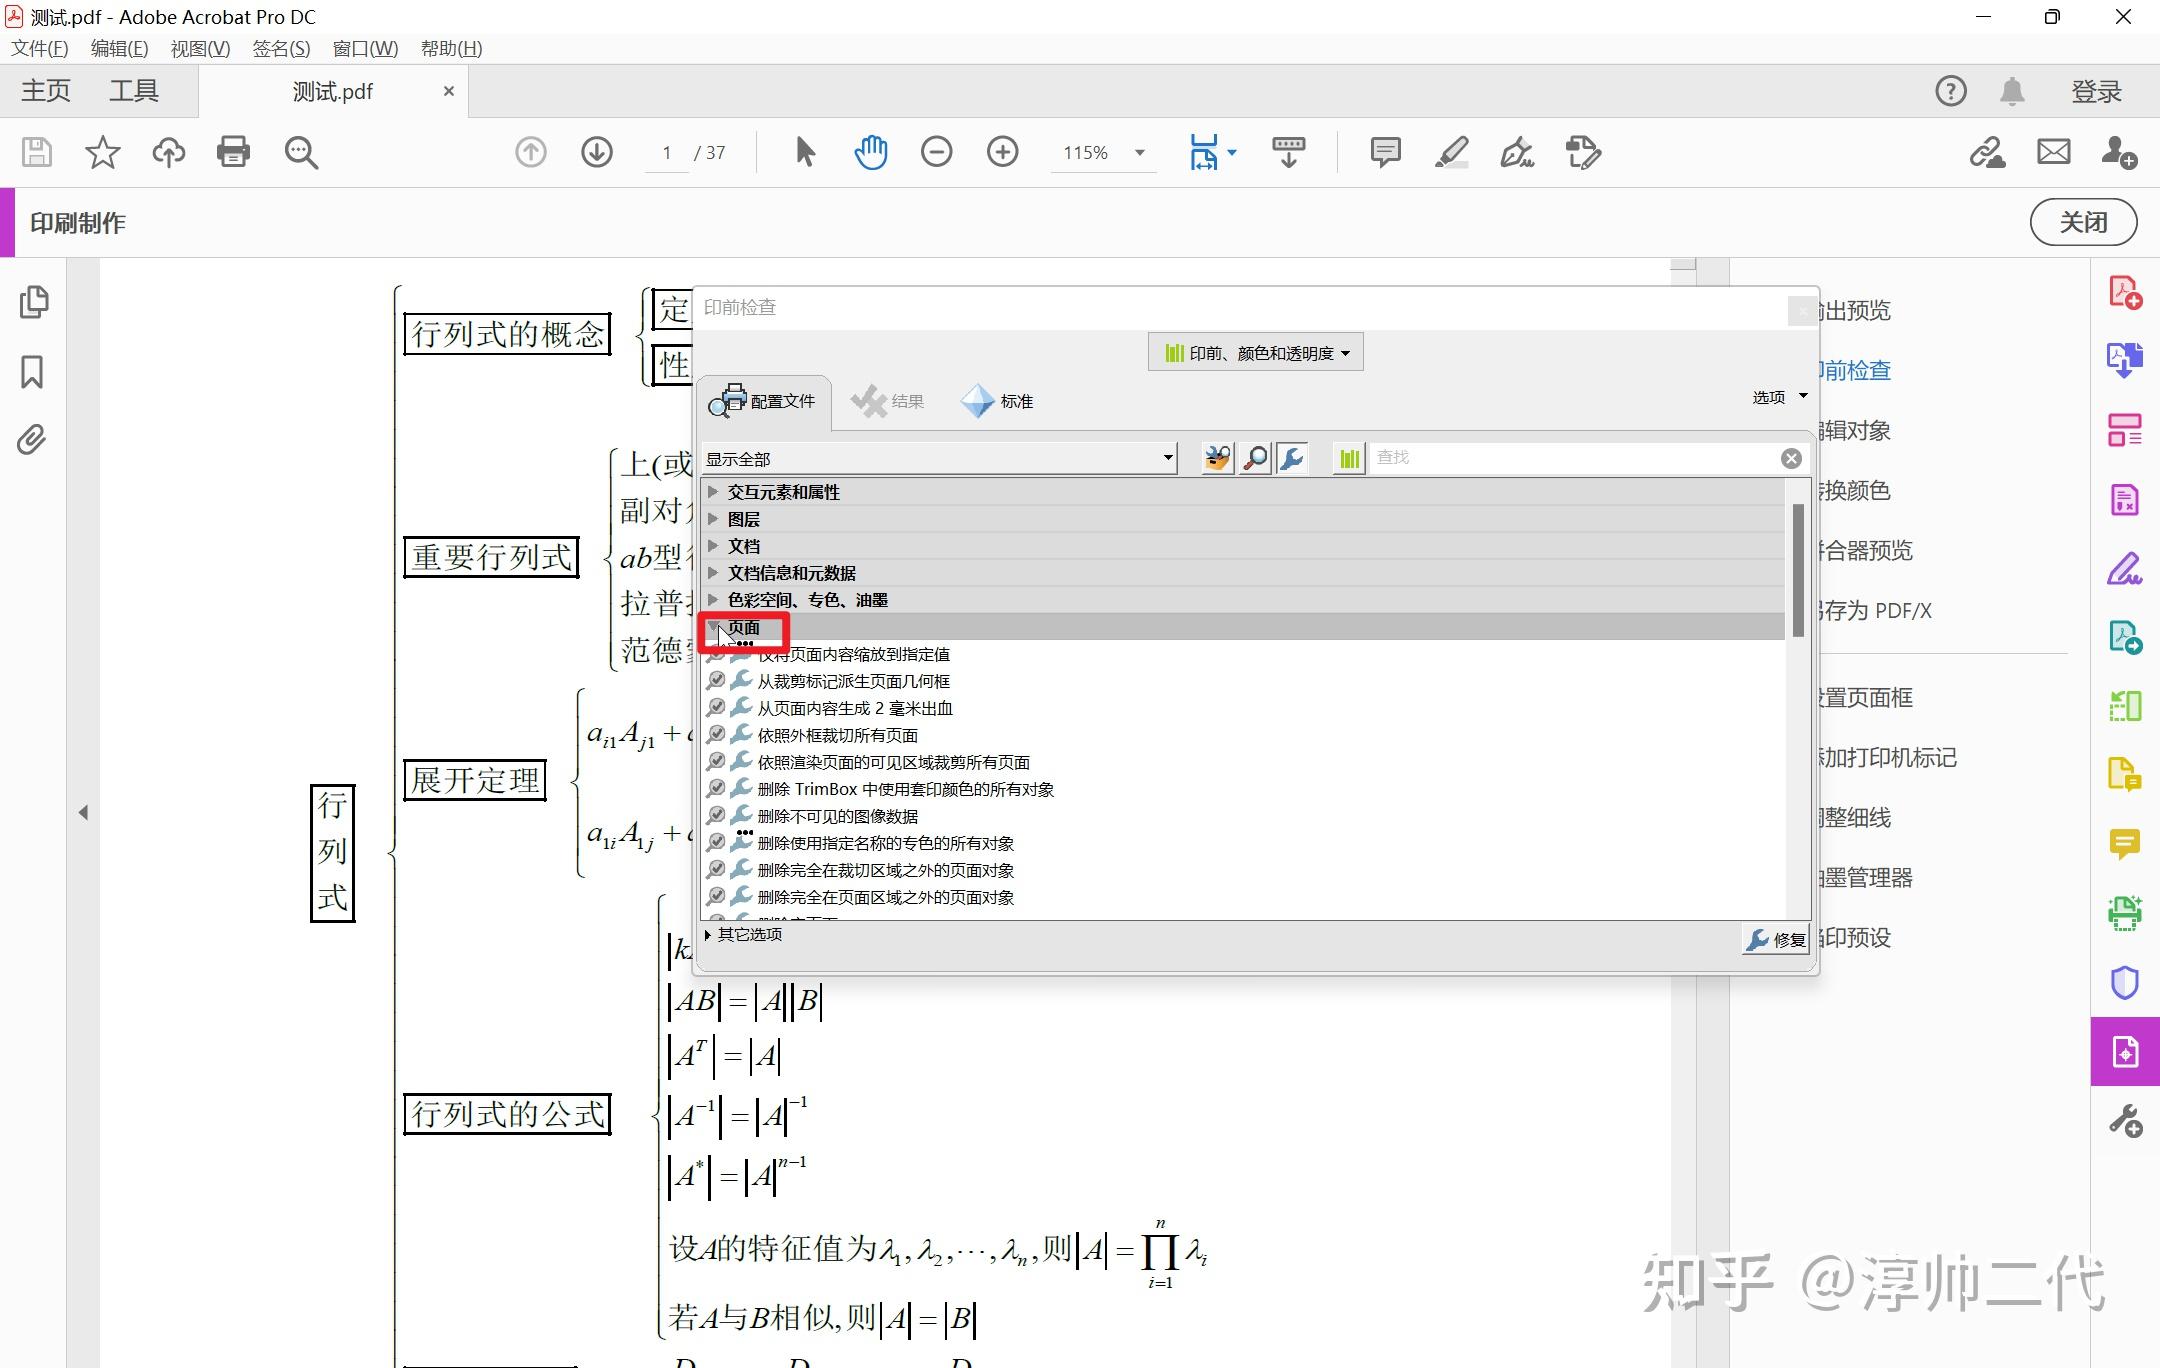Open the Bookmarks side panel icon

click(x=32, y=372)
